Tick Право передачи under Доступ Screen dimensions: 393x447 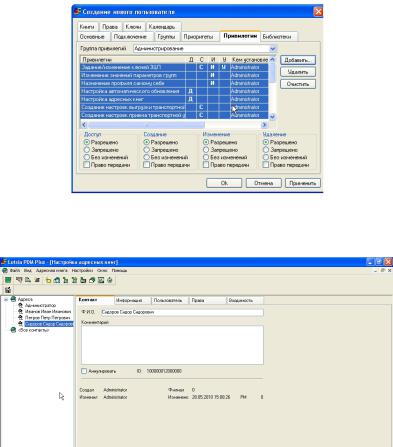87,165
